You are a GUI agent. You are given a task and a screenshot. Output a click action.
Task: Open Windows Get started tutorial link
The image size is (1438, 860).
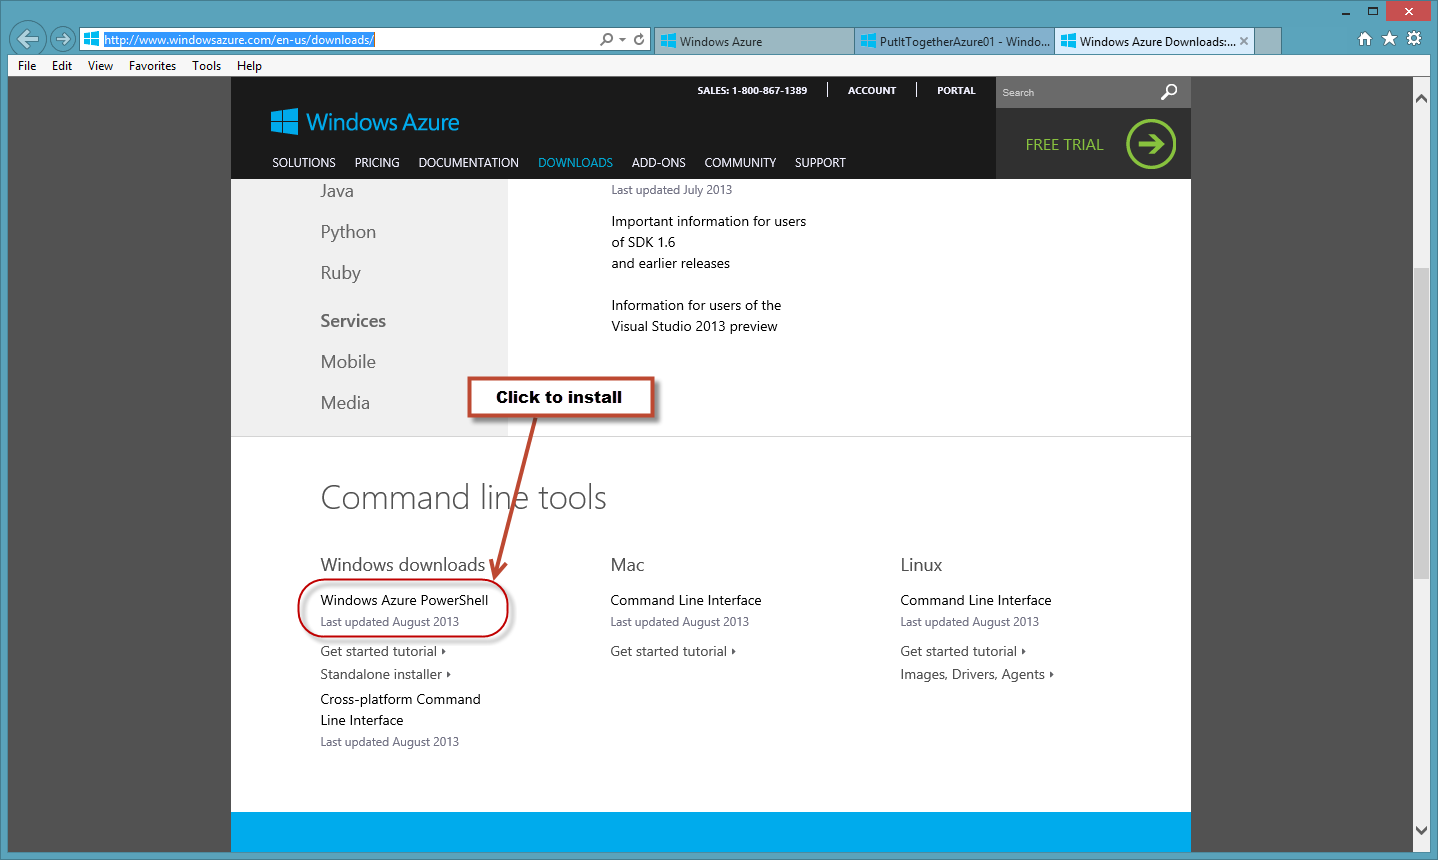point(383,651)
